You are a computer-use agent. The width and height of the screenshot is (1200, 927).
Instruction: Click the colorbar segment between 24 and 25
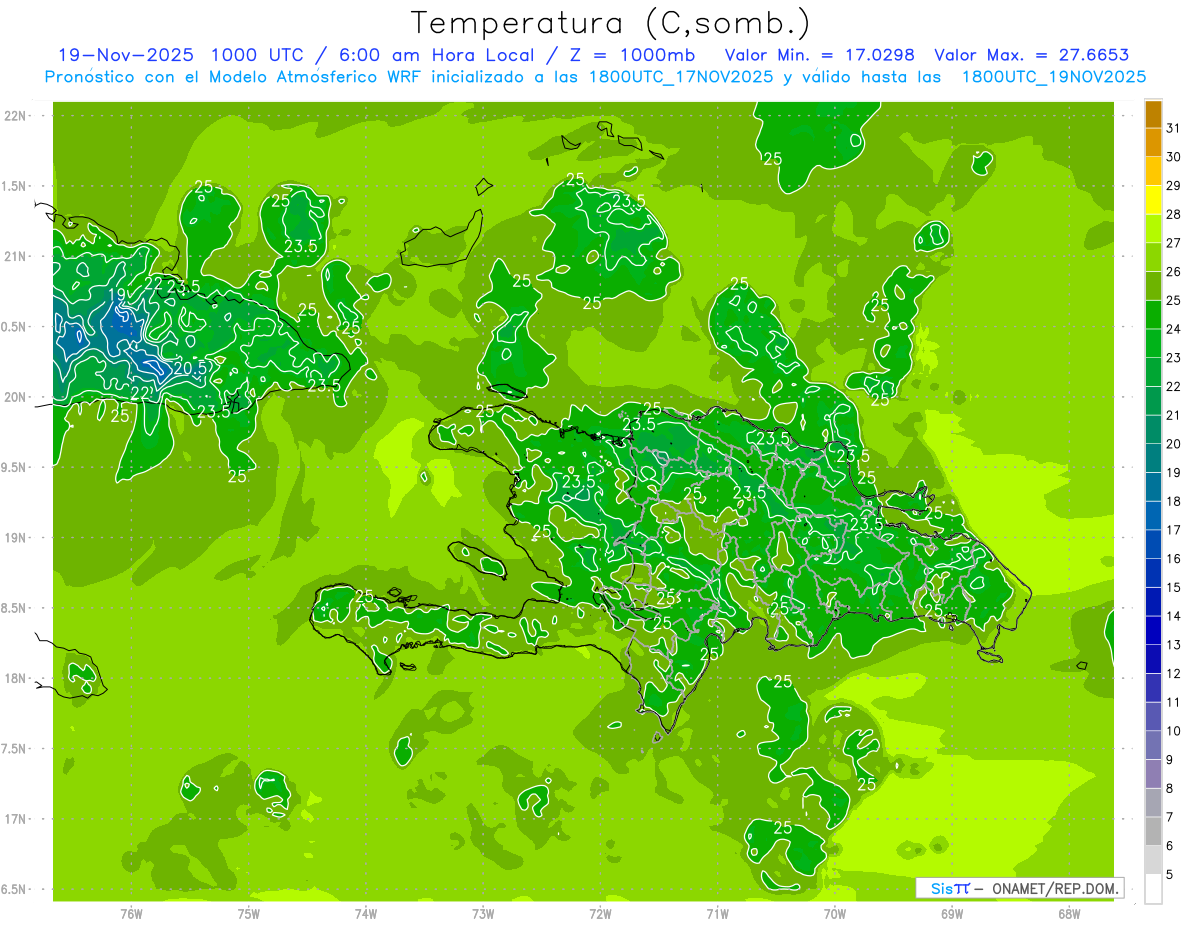click(1153, 315)
